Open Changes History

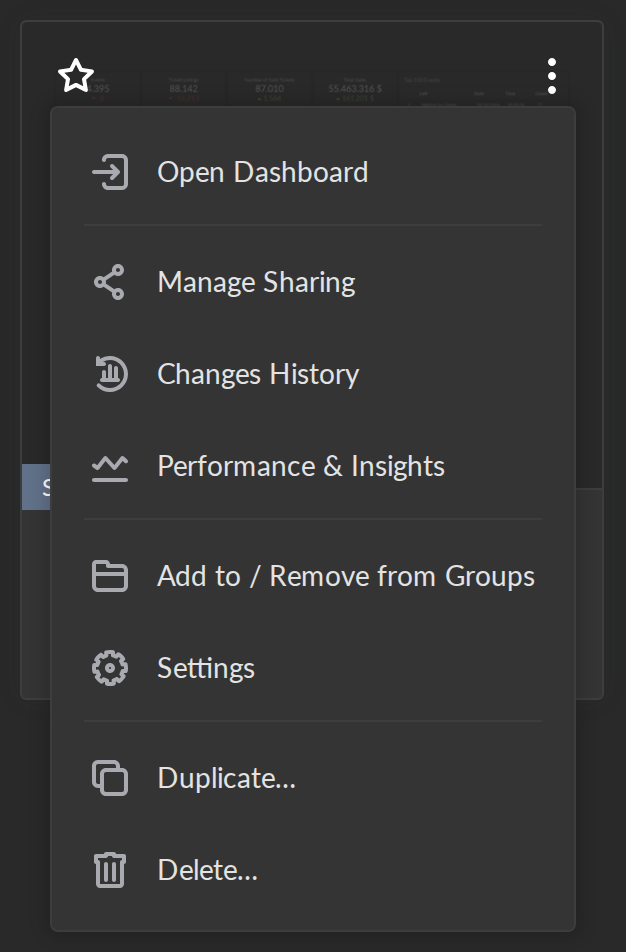313,374
